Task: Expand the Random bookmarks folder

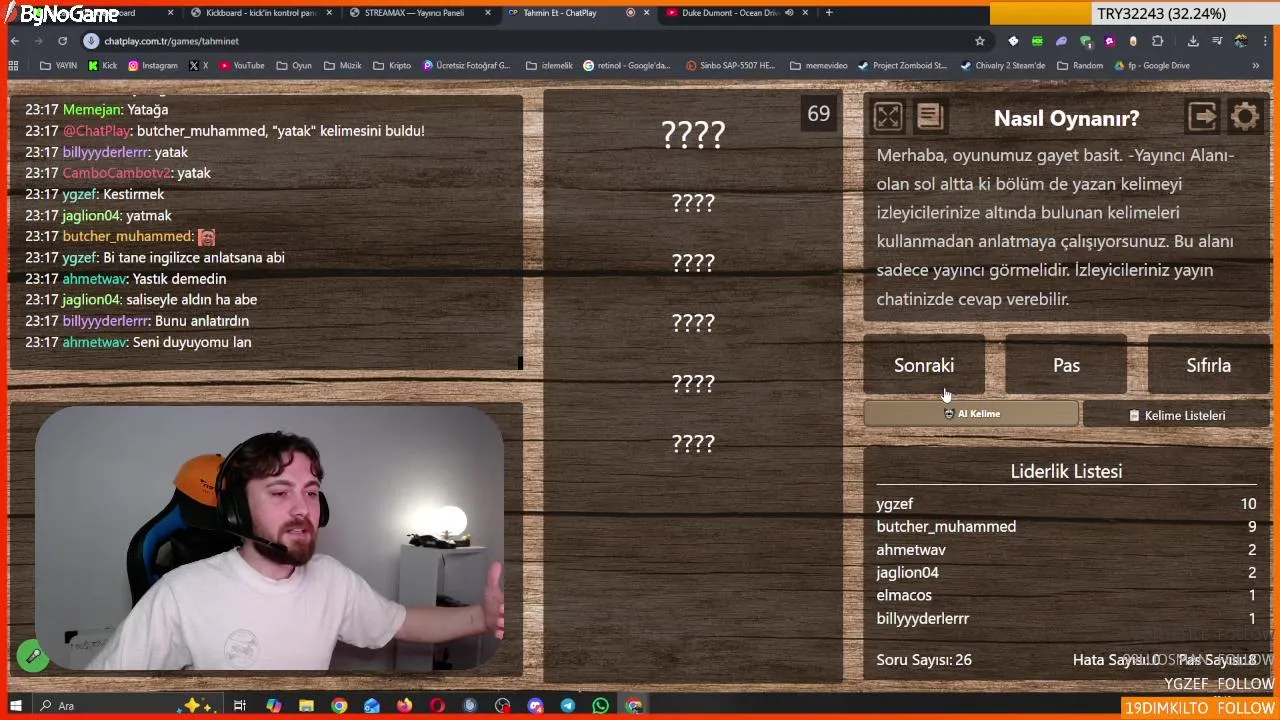Action: tap(1079, 66)
